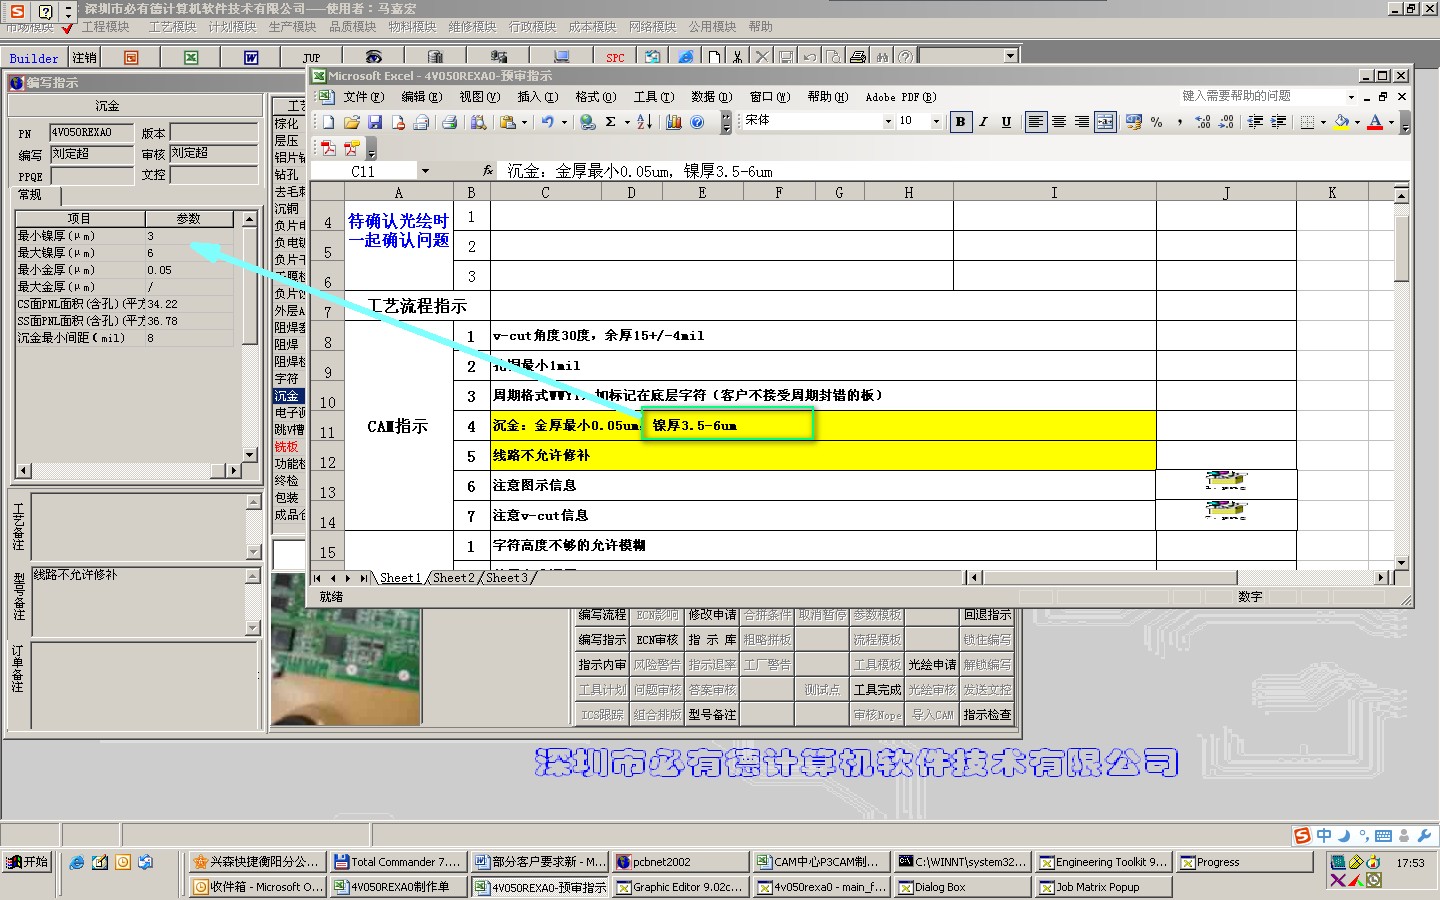
Task: Open Builder toolbar combo box dropdown
Action: coord(1010,56)
